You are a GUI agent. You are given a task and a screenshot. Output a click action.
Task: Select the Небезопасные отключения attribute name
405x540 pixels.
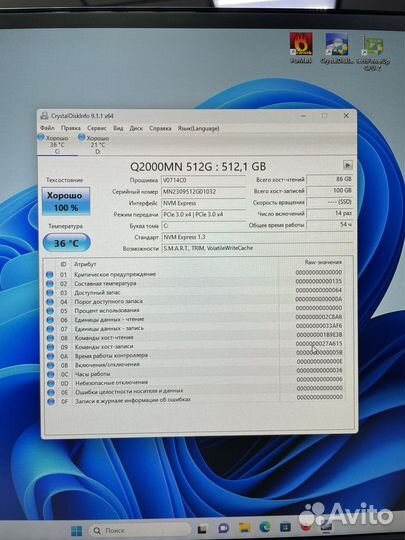(x=112, y=382)
